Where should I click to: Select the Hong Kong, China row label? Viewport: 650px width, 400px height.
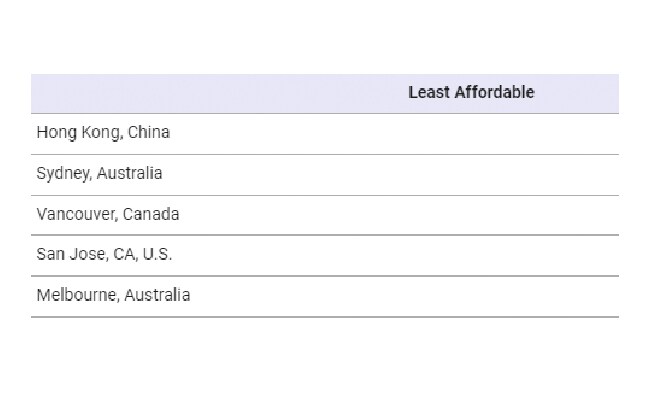pyautogui.click(x=103, y=133)
